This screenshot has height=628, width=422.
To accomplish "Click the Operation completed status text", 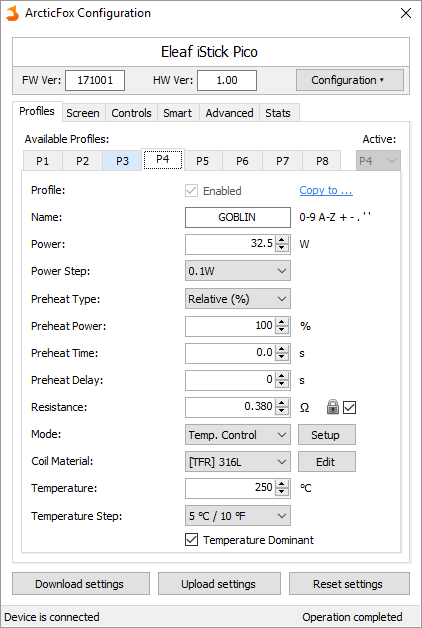I will point(352,616).
